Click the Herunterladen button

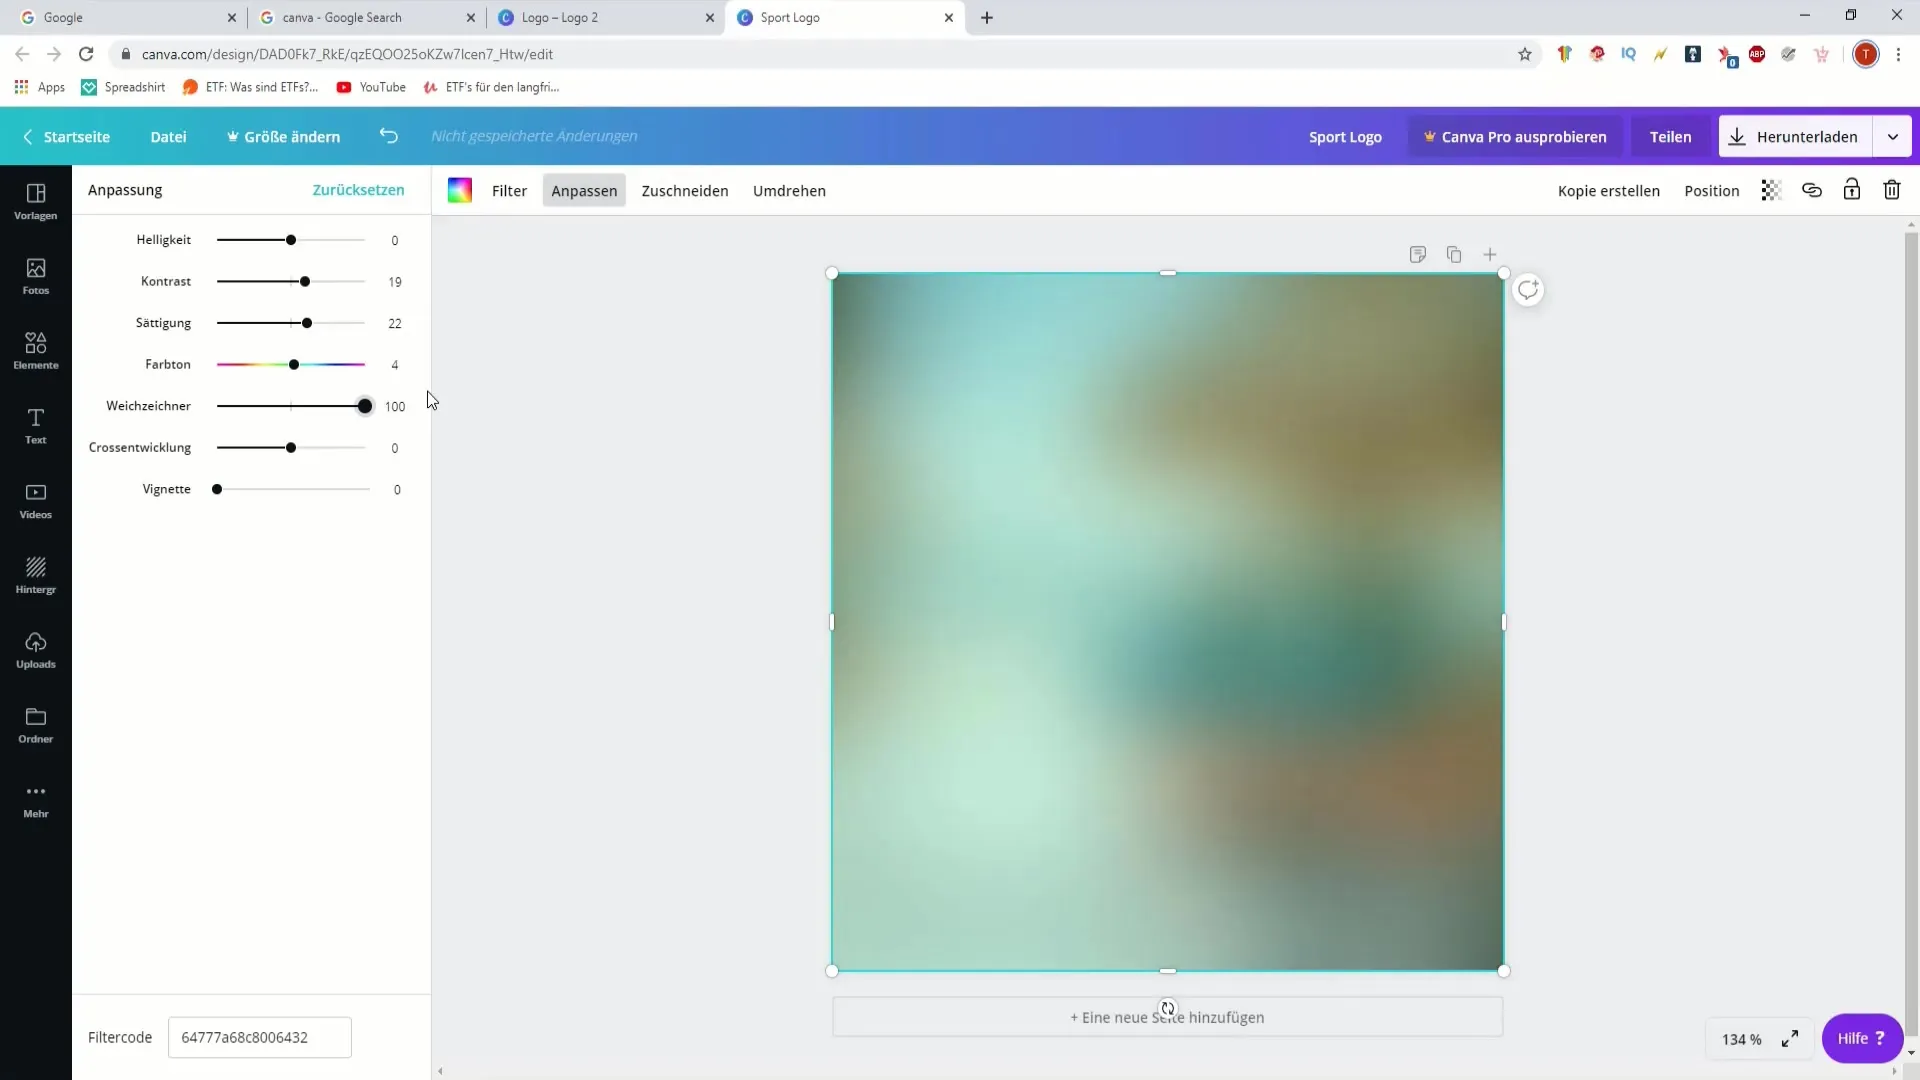(x=1796, y=137)
